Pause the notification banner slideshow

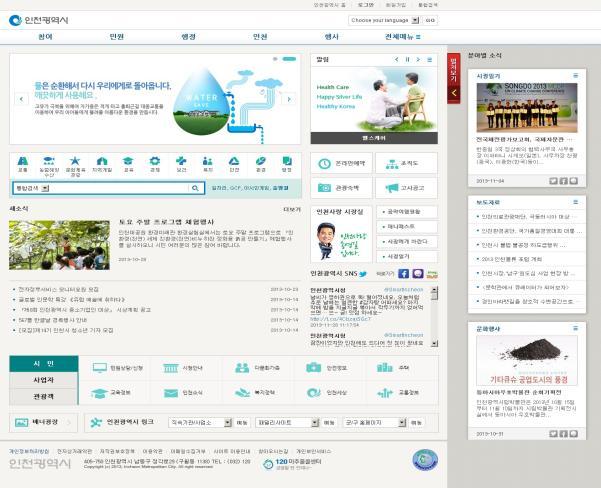(407, 59)
